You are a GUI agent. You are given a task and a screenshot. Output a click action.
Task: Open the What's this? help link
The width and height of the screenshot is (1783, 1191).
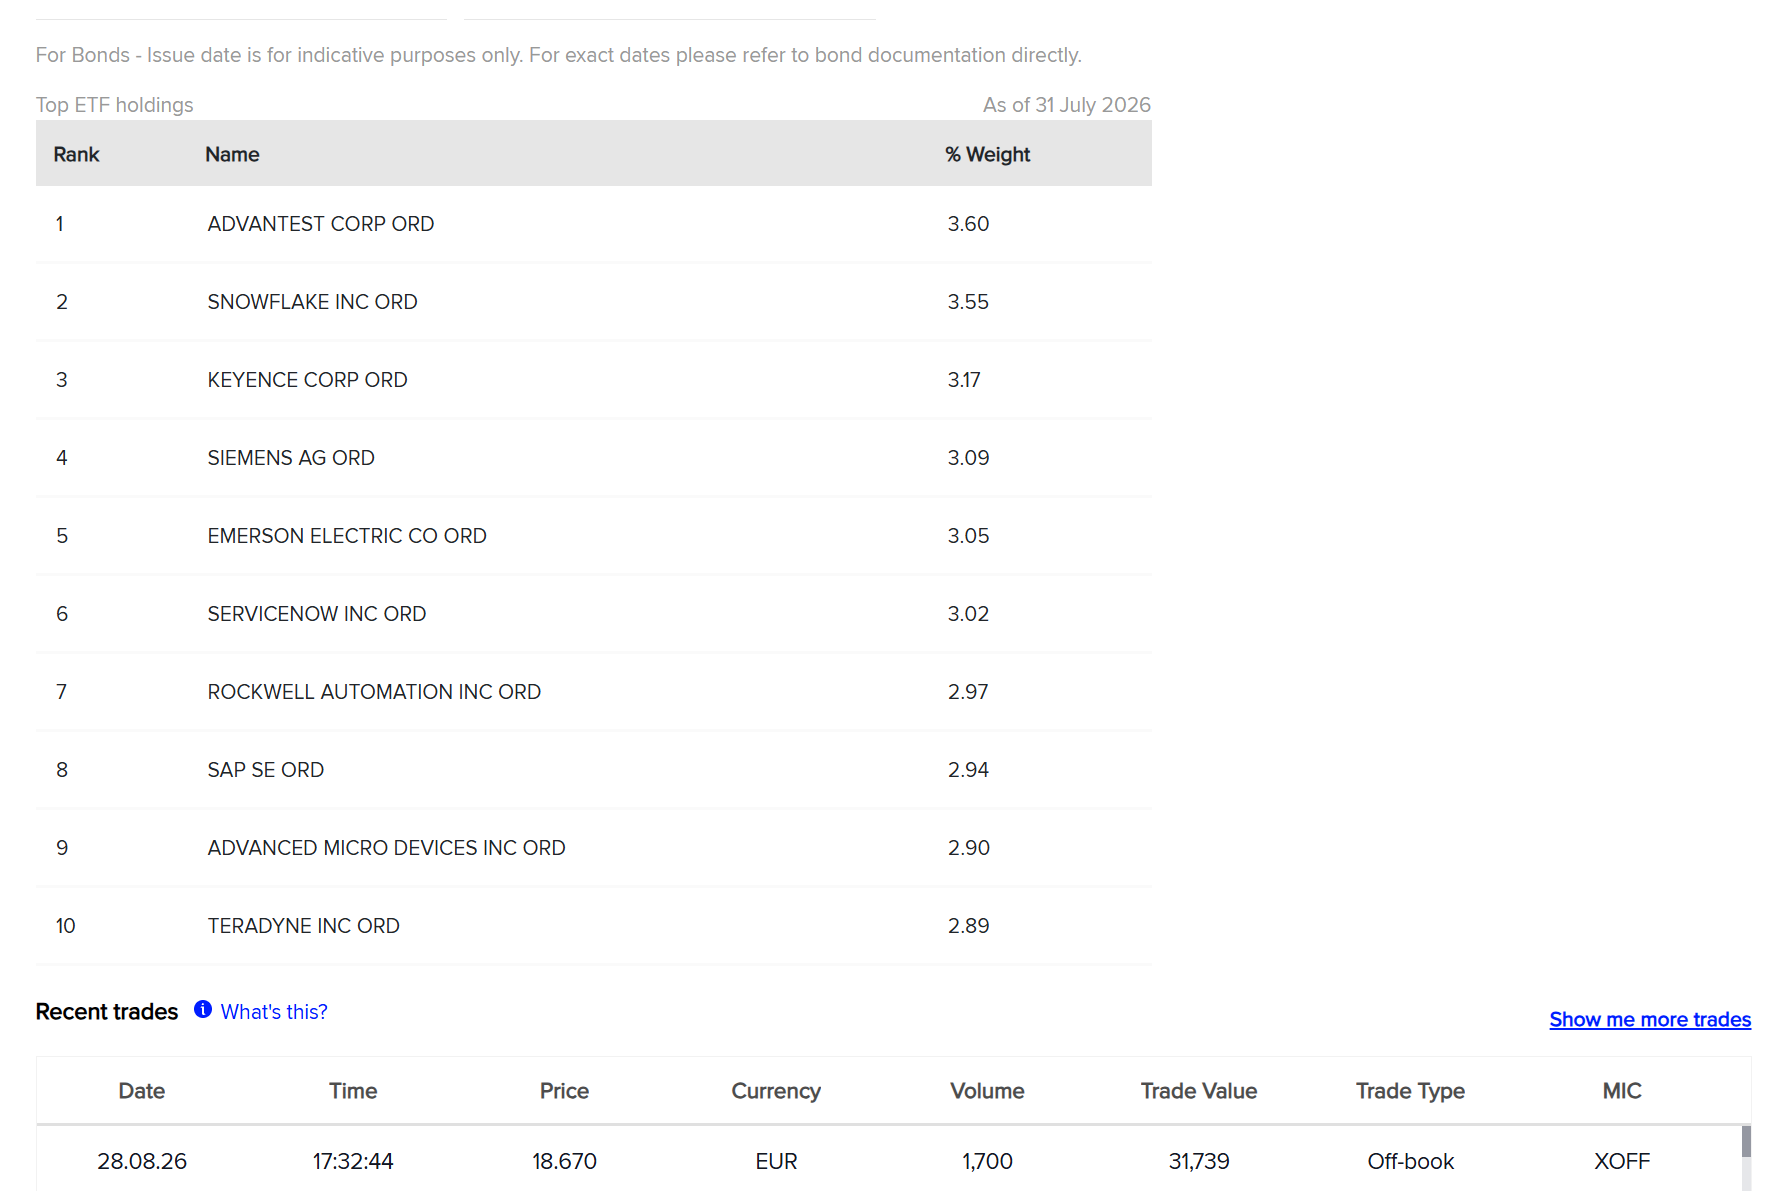click(x=274, y=1012)
